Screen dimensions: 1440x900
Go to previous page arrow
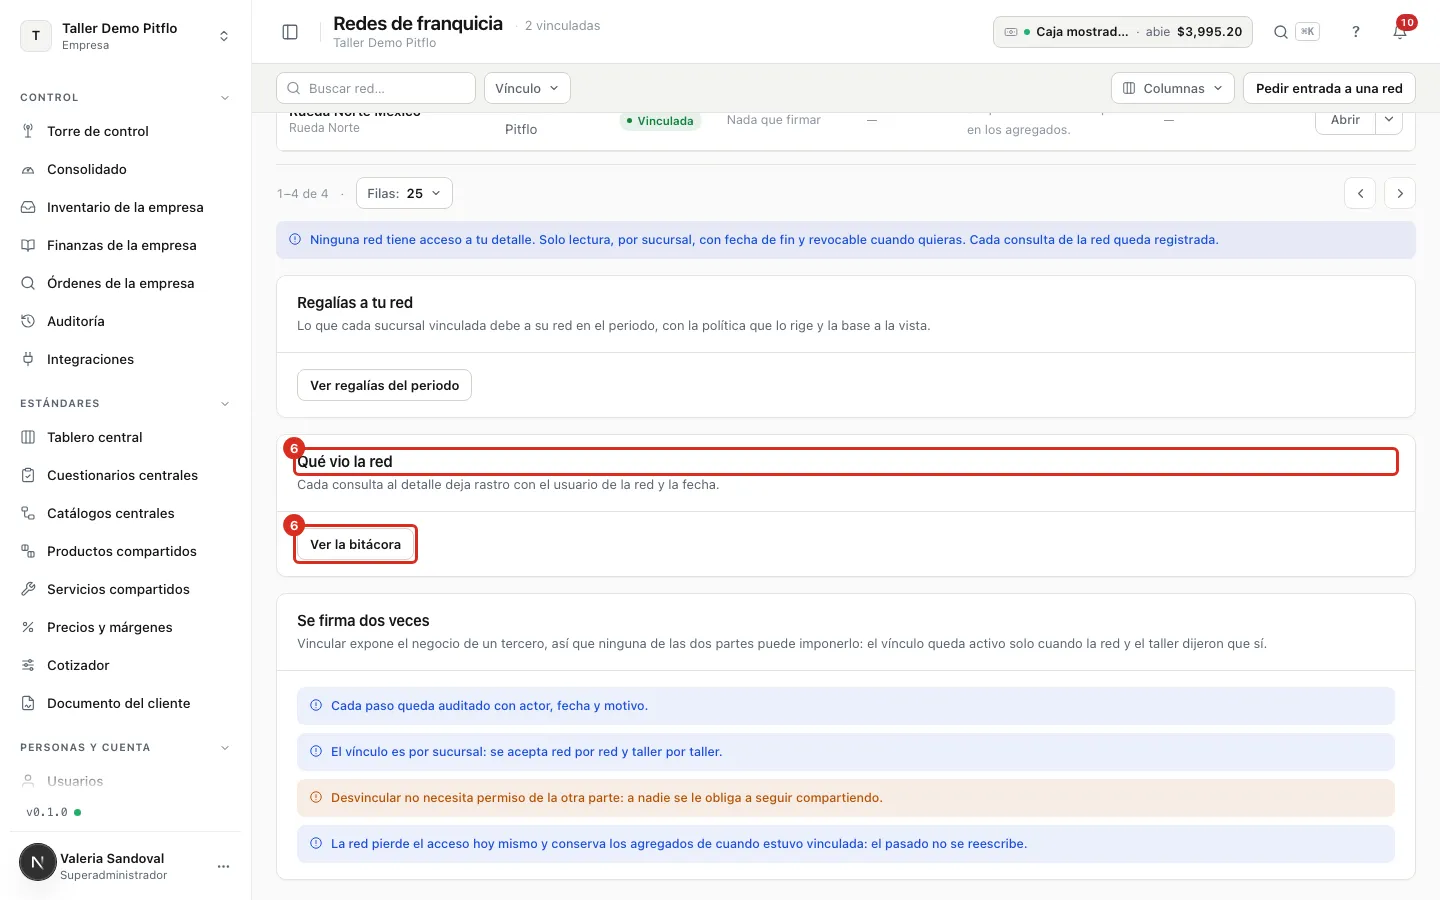[x=1360, y=193]
